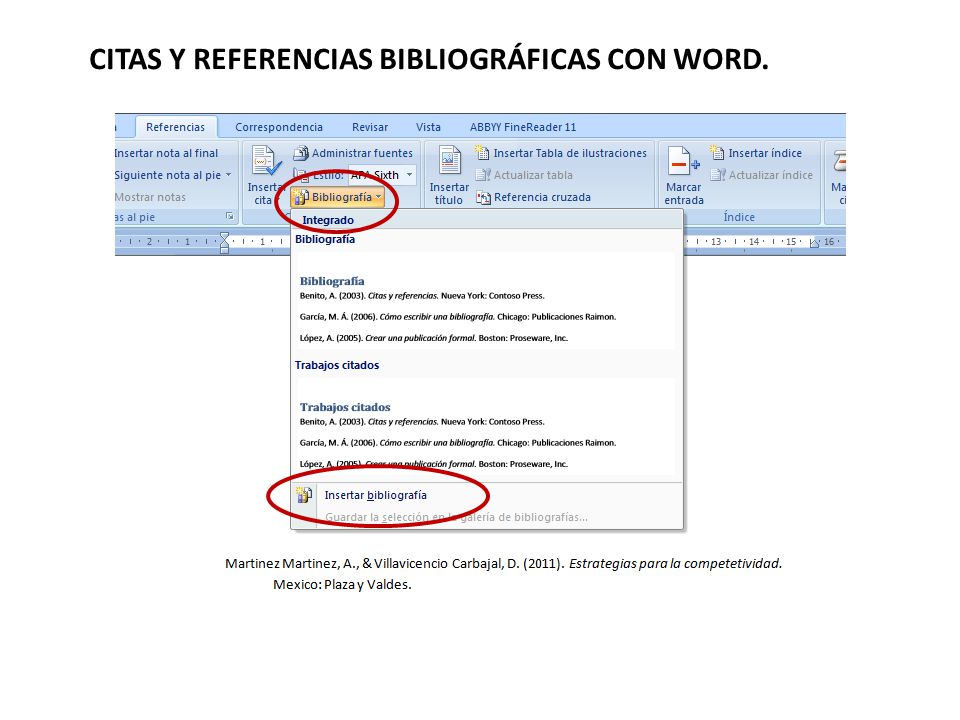Click the Marcar entrada icon
The image size is (960, 720).
(683, 162)
